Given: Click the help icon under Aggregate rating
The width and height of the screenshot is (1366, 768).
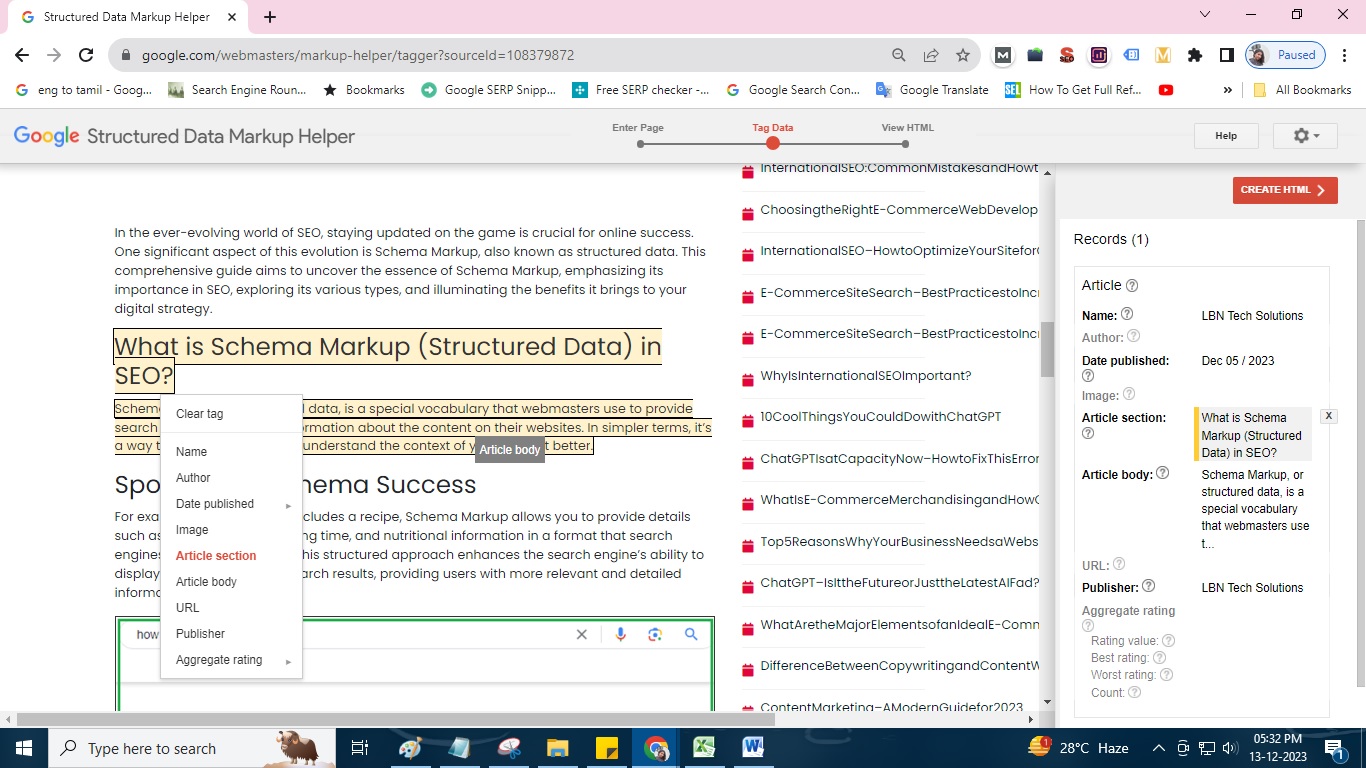Looking at the screenshot, I should [x=1087, y=625].
